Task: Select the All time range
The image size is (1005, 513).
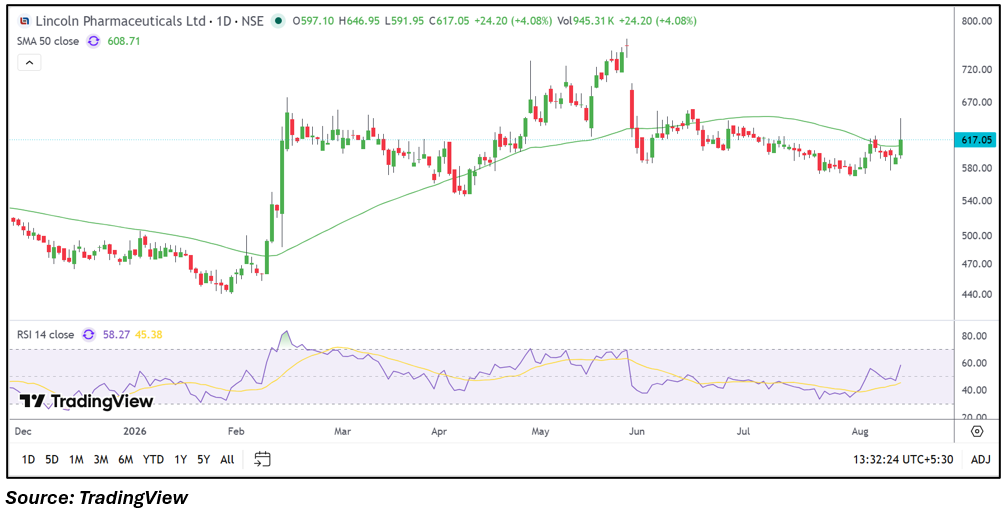Action: pos(227,459)
